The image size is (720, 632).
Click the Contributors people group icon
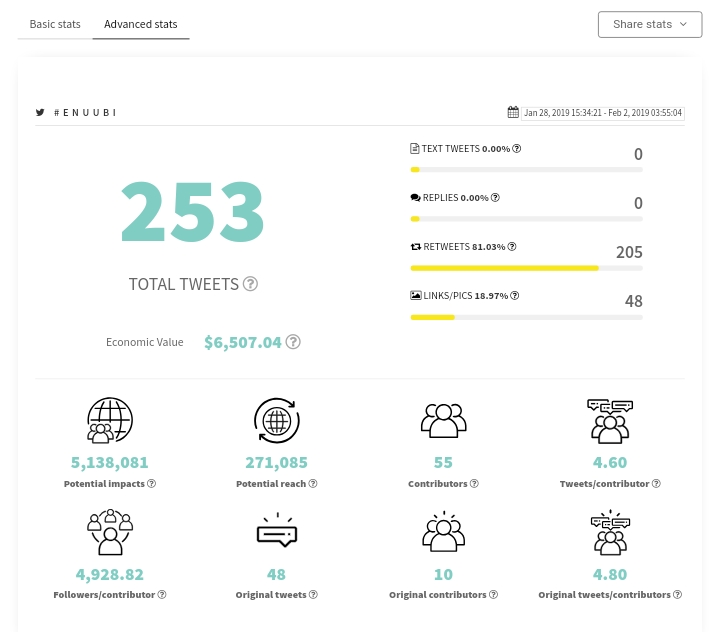coord(443,420)
